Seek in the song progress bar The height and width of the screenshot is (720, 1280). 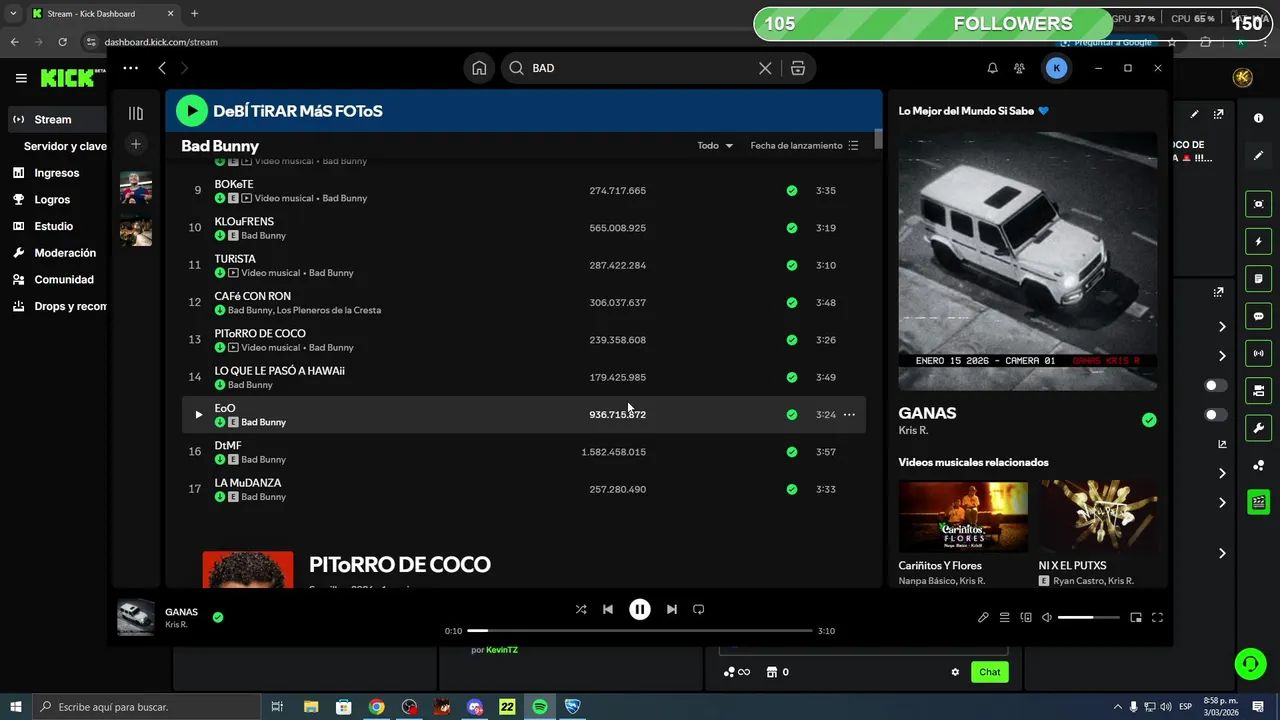tap(640, 631)
